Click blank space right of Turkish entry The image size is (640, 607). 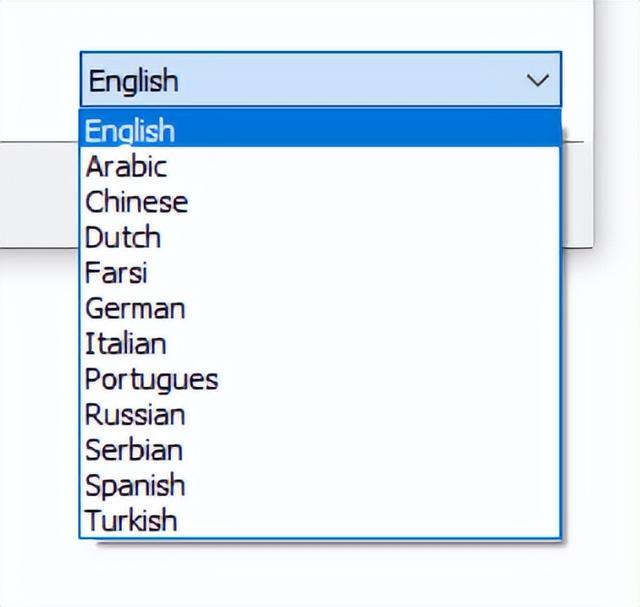(x=369, y=520)
